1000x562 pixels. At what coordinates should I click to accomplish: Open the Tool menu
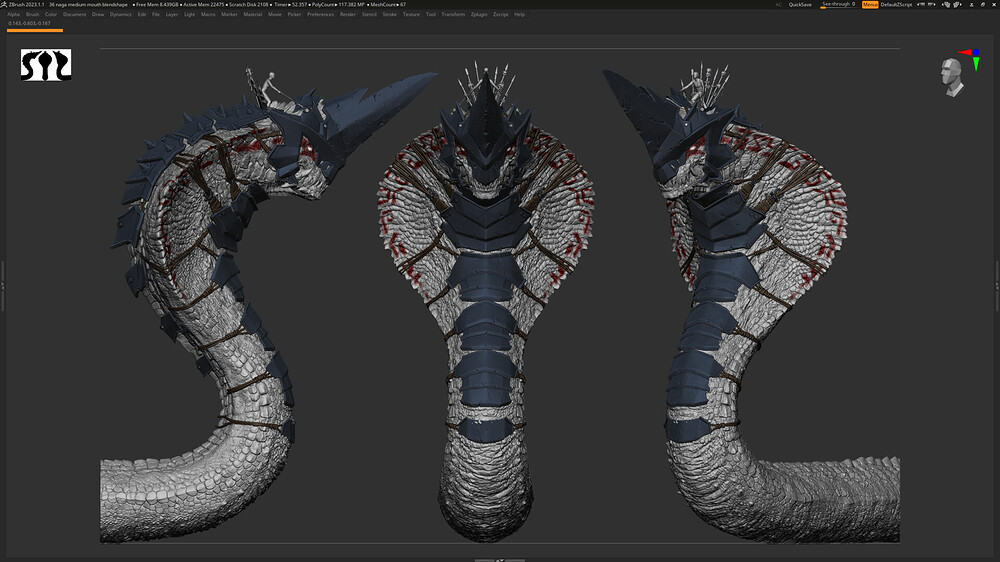(431, 15)
